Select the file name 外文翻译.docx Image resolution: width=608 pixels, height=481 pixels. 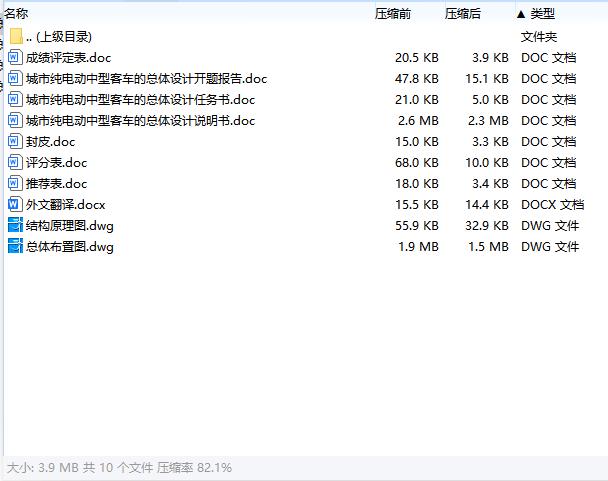point(66,204)
